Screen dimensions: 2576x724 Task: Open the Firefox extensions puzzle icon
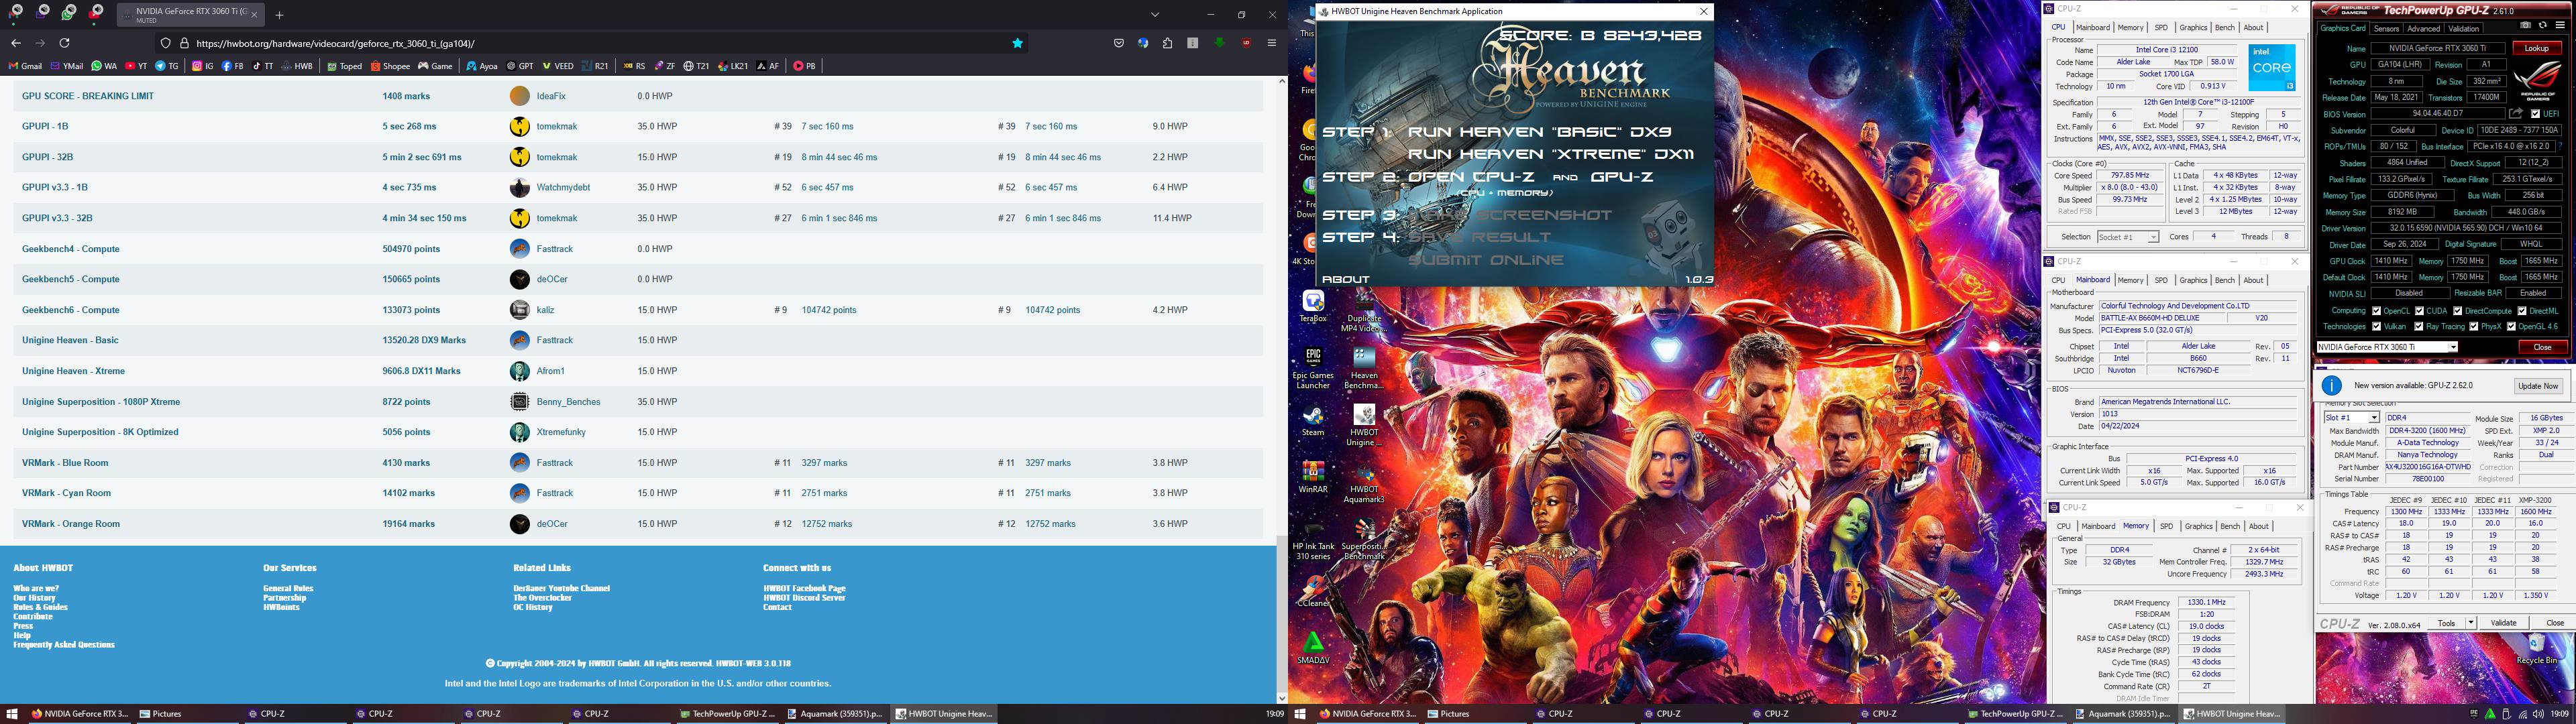pos(1168,43)
